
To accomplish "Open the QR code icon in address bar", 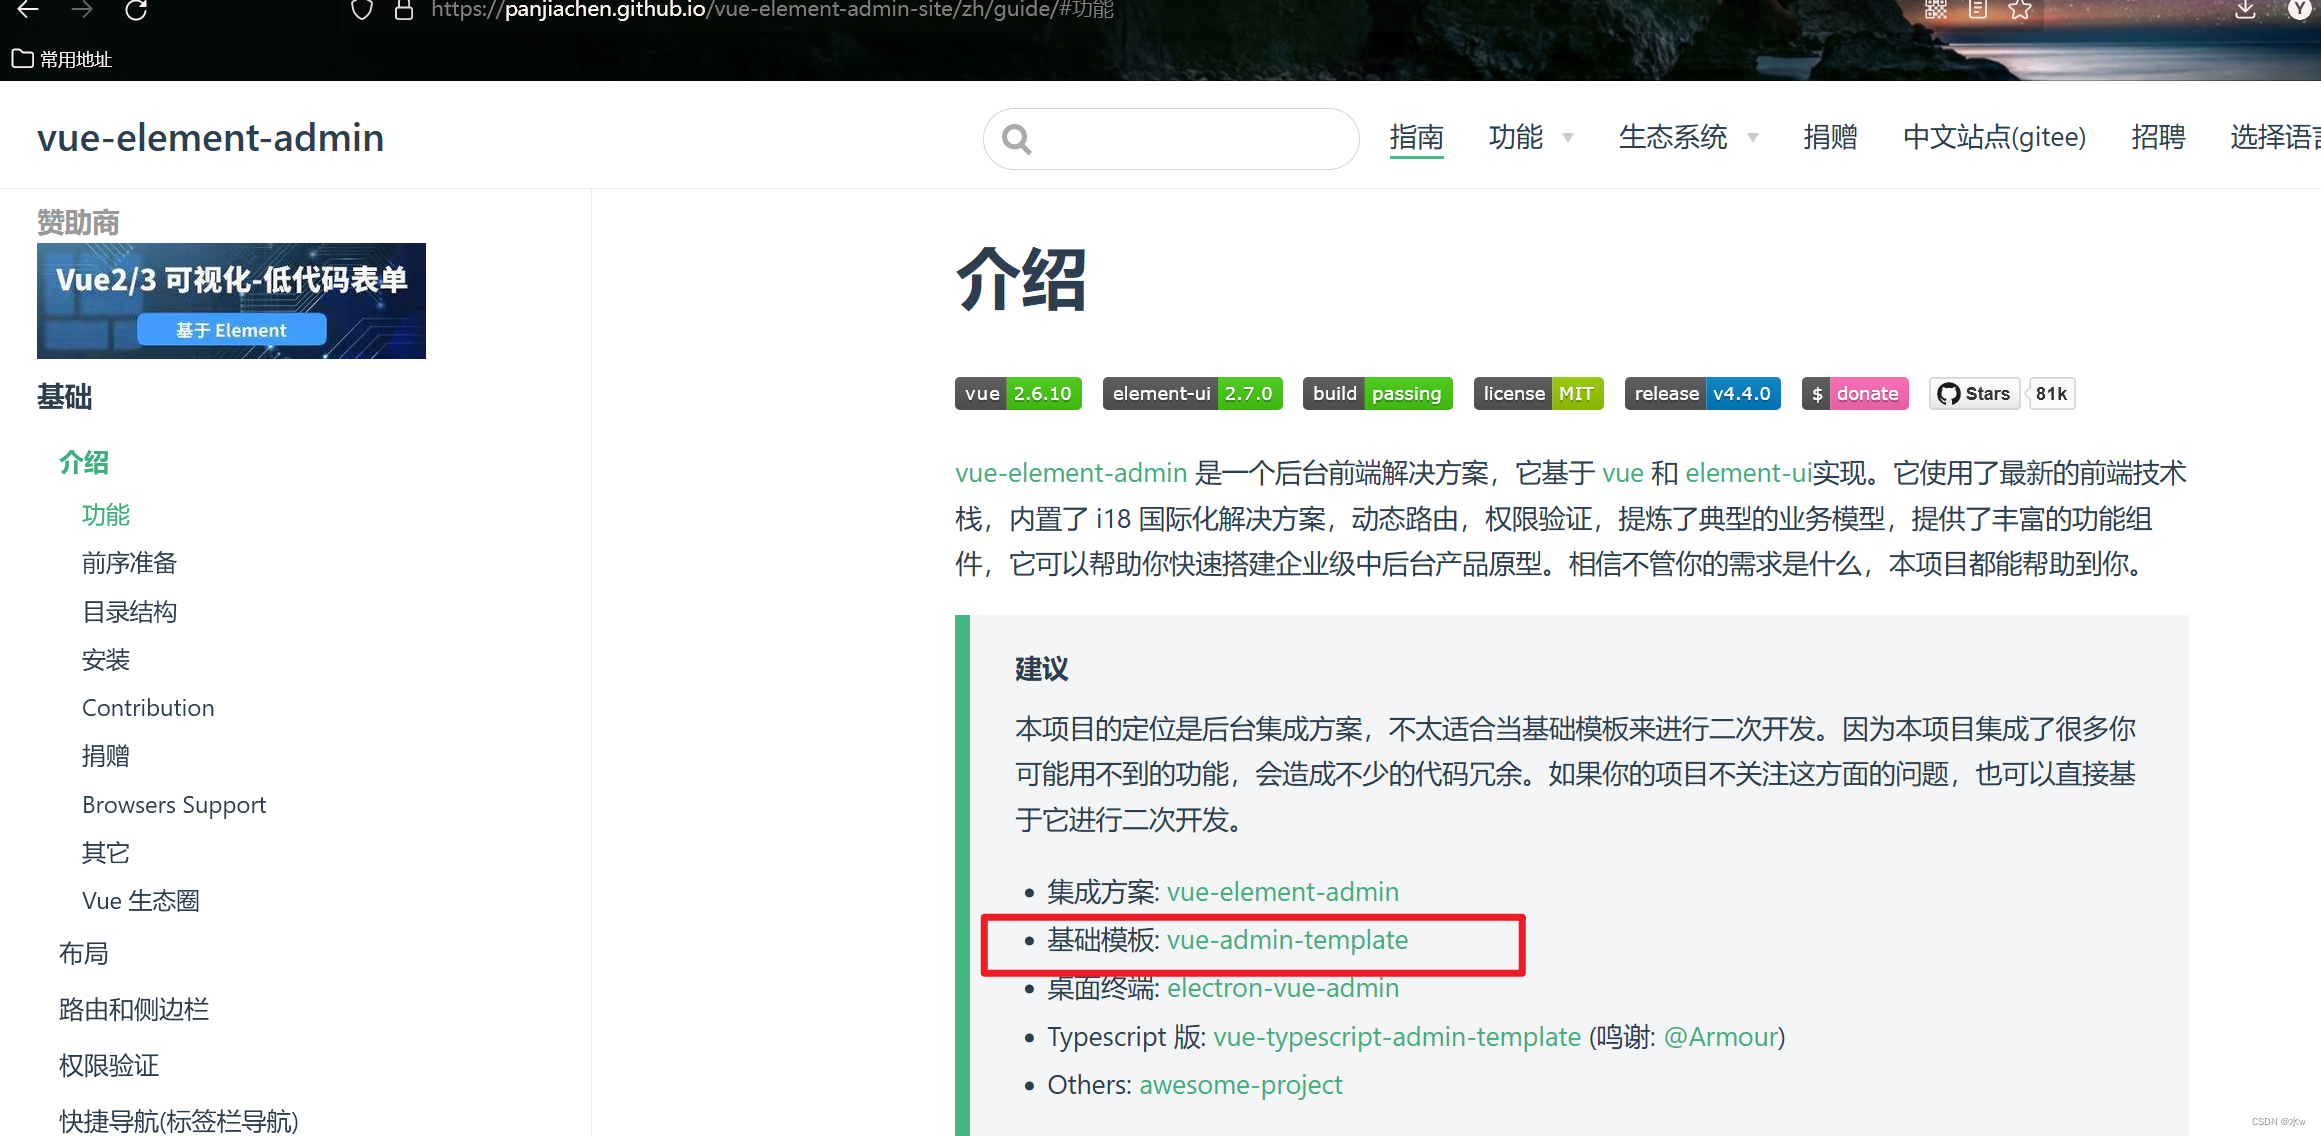I will pyautogui.click(x=1936, y=9).
